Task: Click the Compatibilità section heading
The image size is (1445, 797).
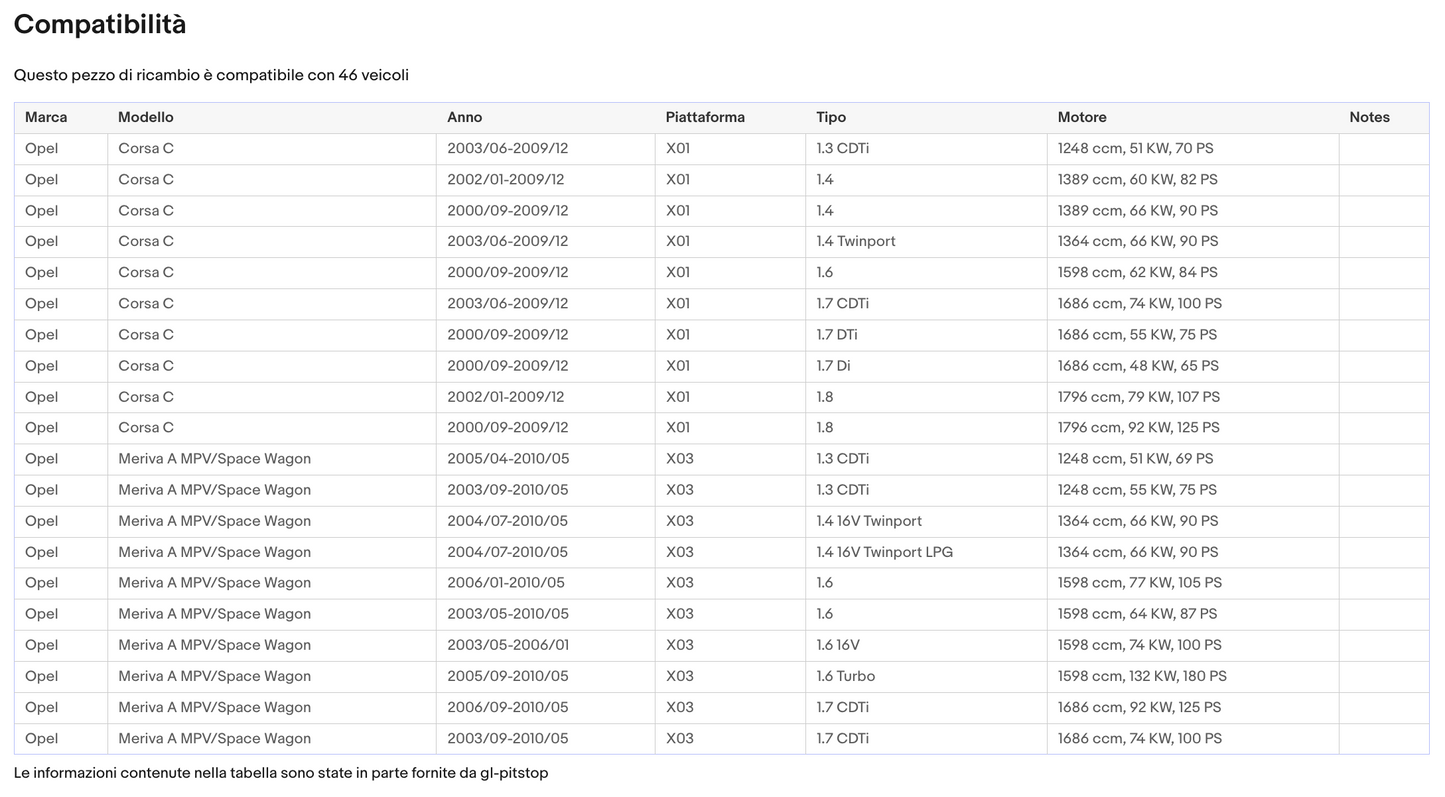Action: coord(100,25)
